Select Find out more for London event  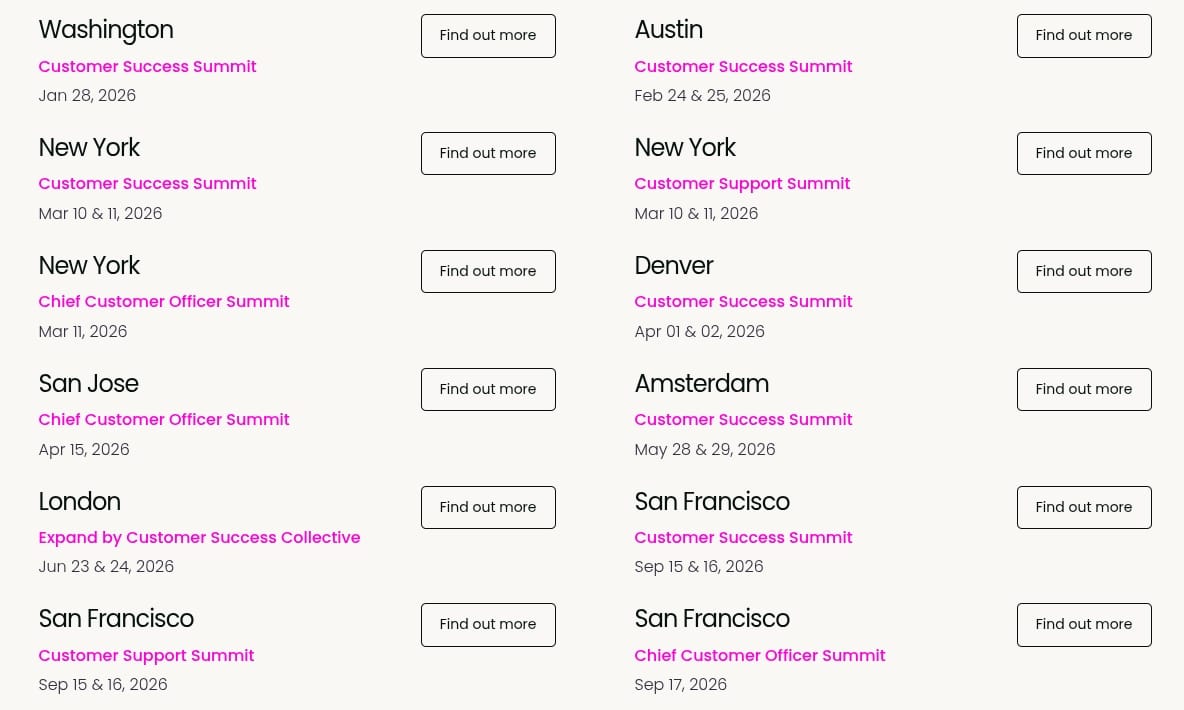pyautogui.click(x=488, y=508)
